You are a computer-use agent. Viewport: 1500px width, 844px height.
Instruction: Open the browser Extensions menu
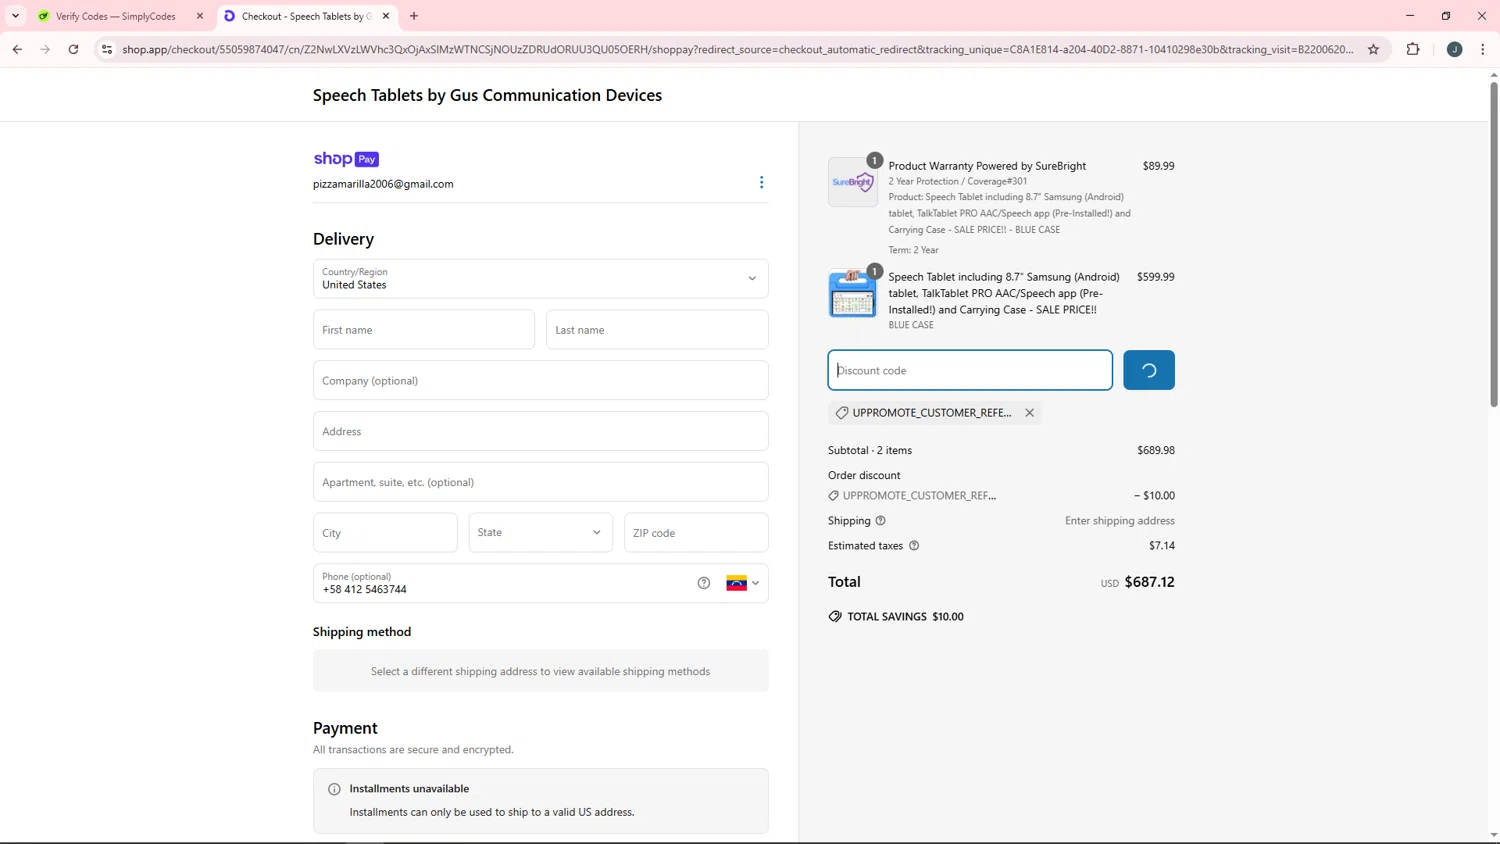(1413, 49)
